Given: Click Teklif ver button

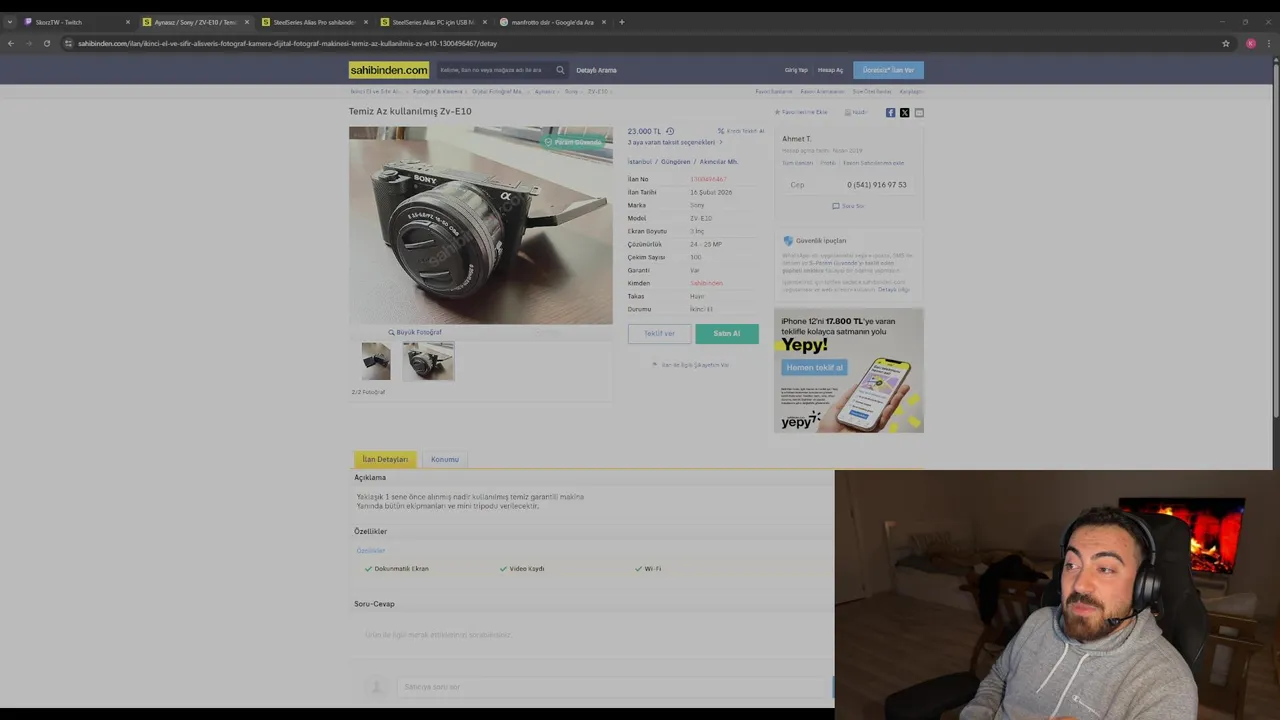Looking at the screenshot, I should pyautogui.click(x=659, y=334).
